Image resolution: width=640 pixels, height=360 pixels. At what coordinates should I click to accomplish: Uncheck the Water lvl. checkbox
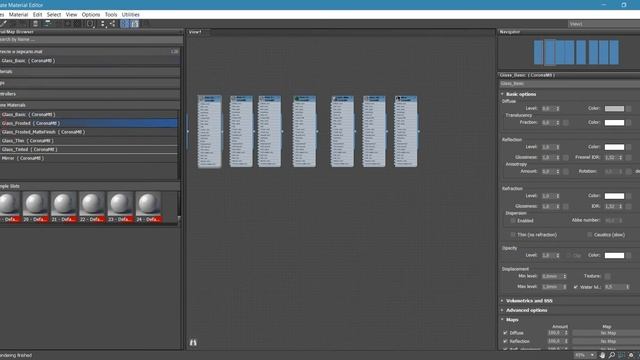(x=576, y=287)
